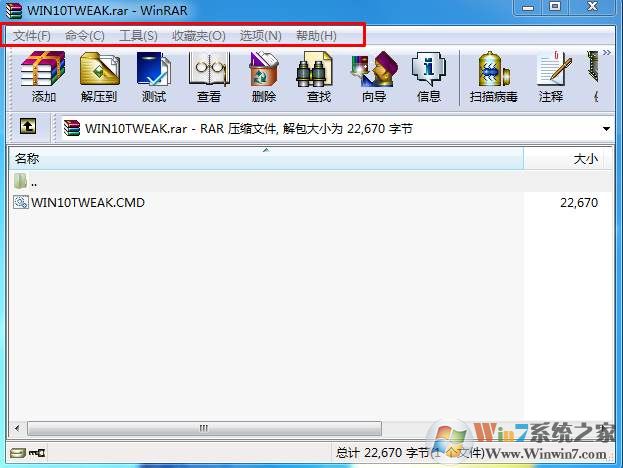Click the Scan Virus (扫描病毒) icon
Viewport: 623px width, 468px height.
click(x=493, y=77)
